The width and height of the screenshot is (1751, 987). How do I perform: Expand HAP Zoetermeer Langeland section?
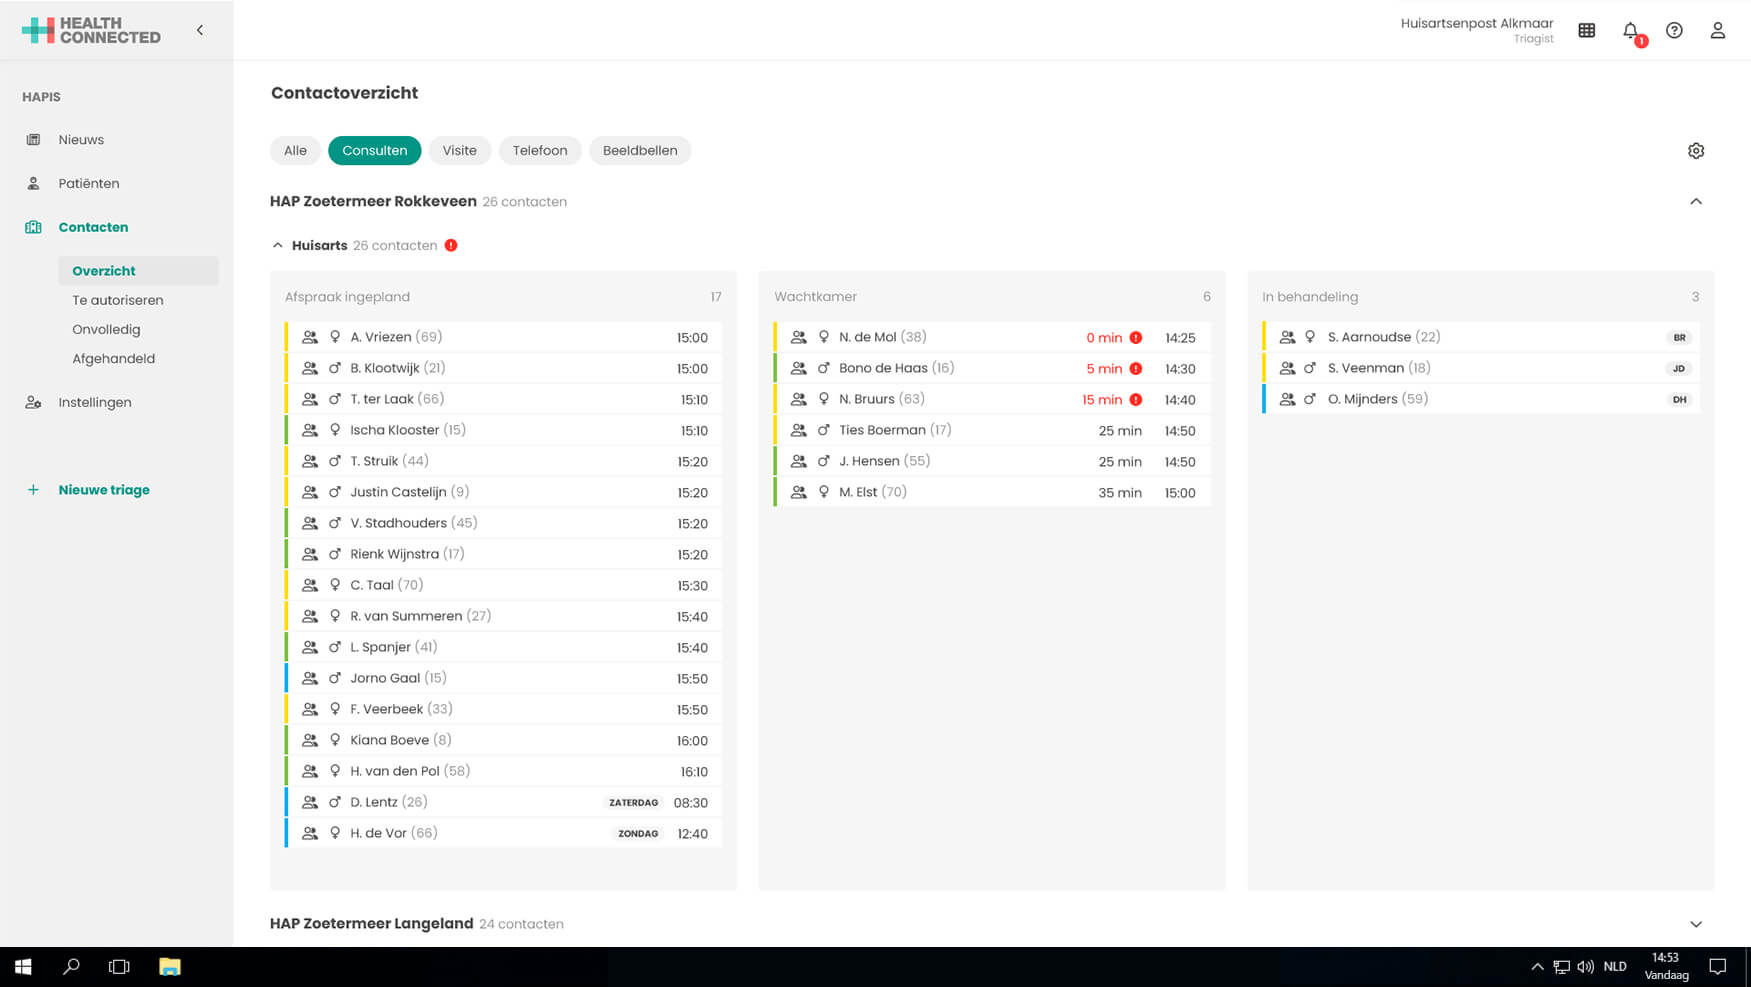click(x=1695, y=924)
